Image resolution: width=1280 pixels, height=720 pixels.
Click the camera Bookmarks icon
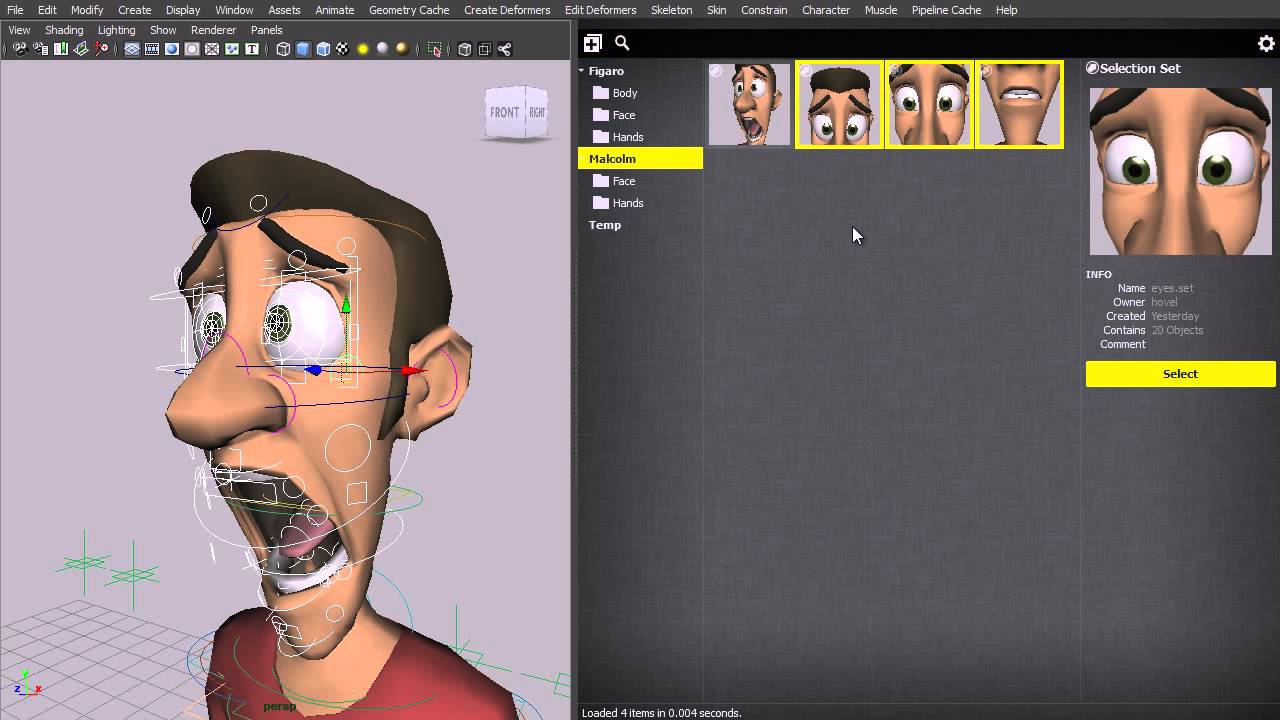[62, 48]
